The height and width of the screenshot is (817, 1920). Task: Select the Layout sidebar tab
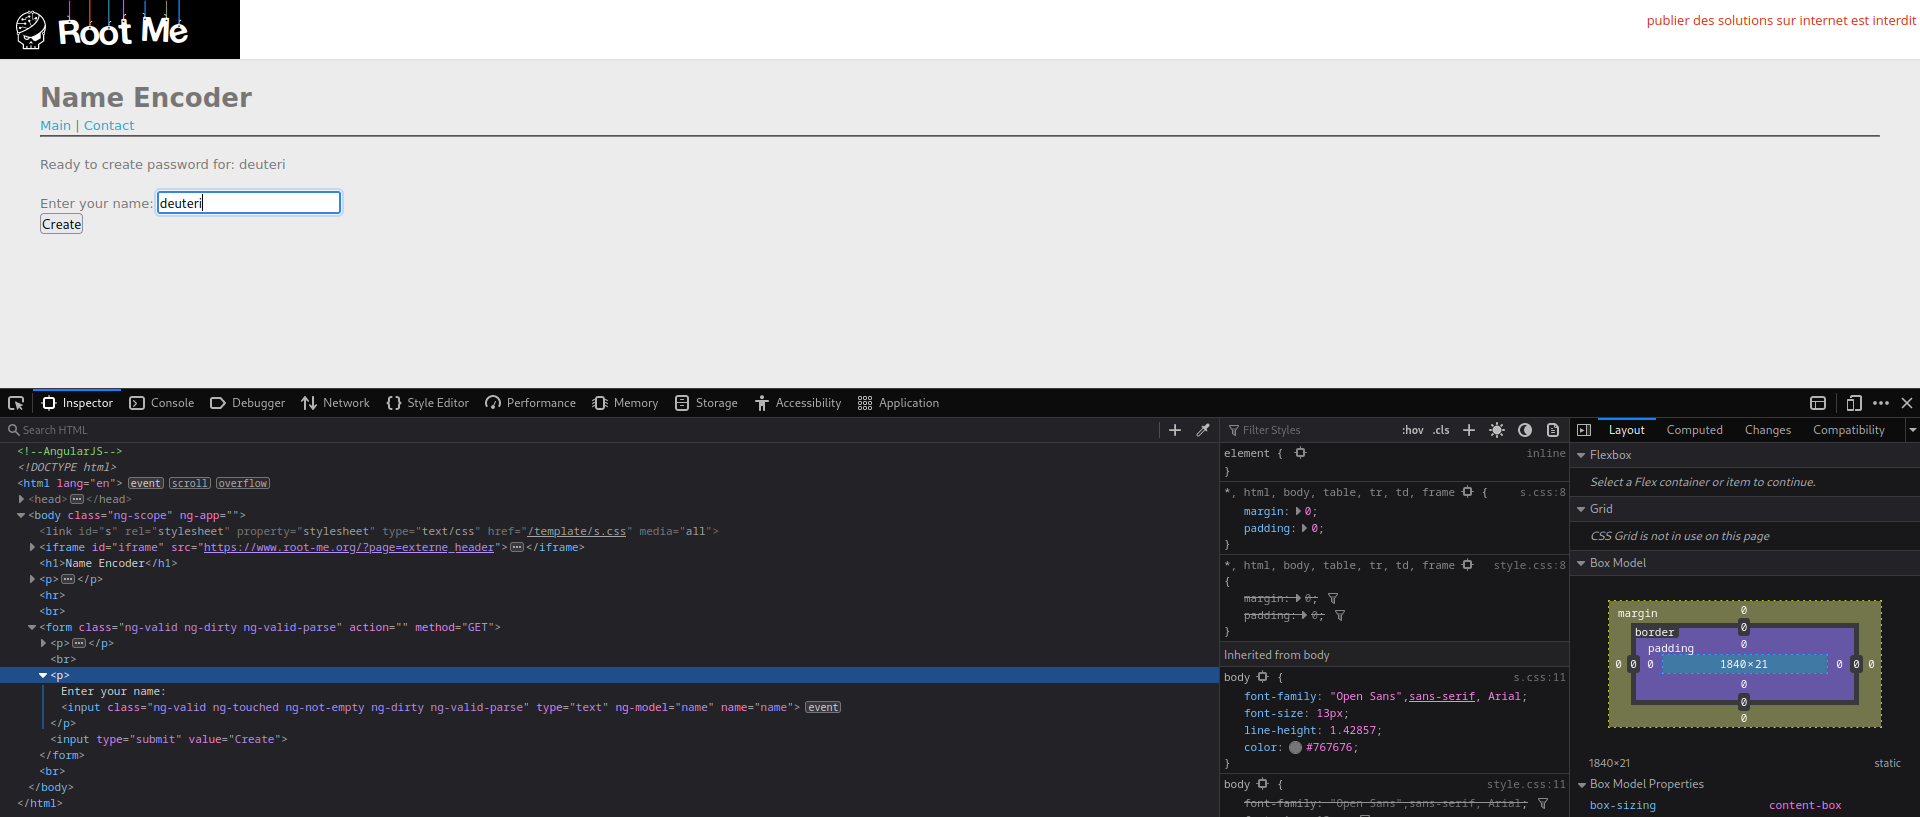(1626, 430)
